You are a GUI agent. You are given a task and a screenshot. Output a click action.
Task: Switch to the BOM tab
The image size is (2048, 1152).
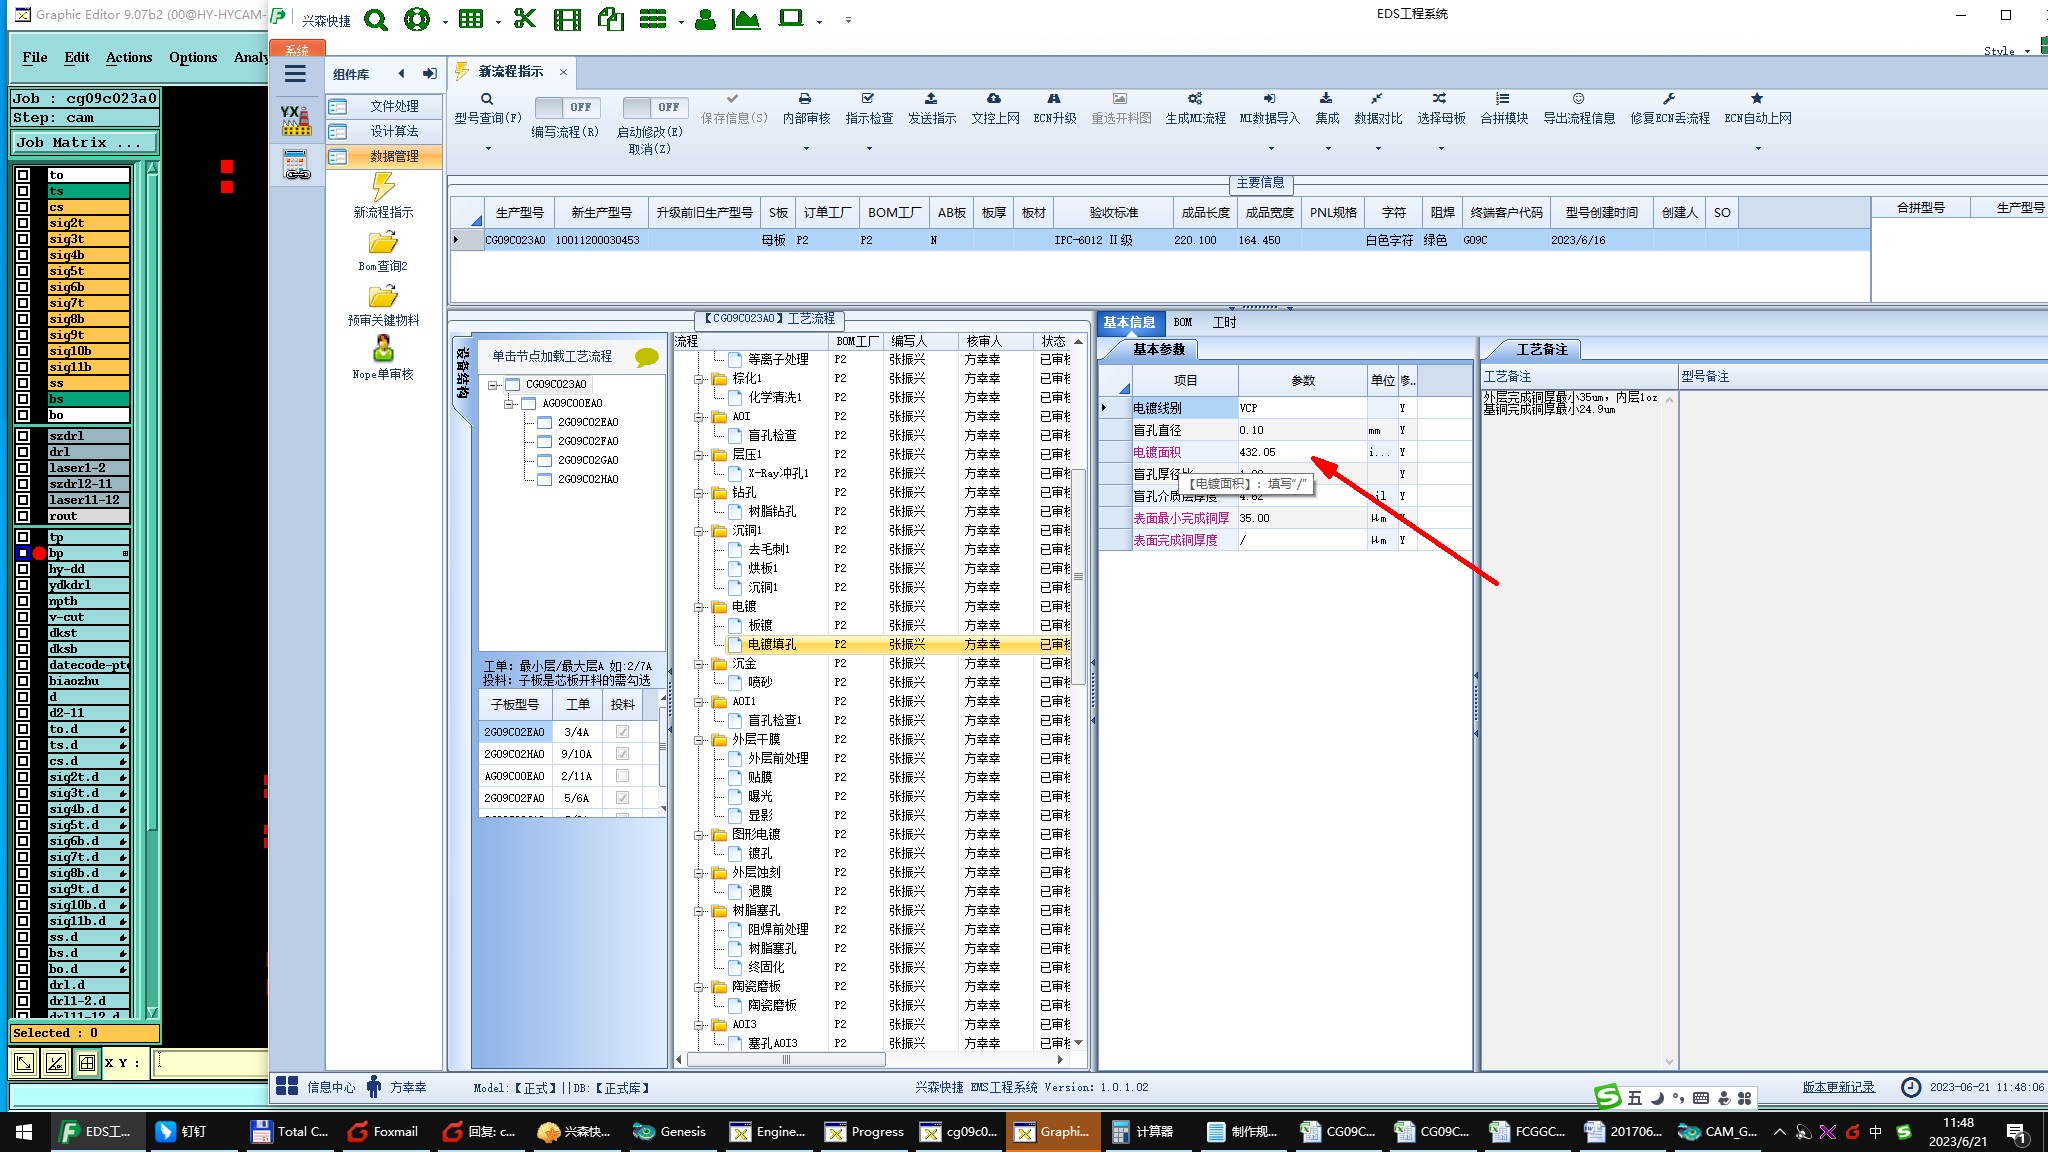coord(1183,322)
